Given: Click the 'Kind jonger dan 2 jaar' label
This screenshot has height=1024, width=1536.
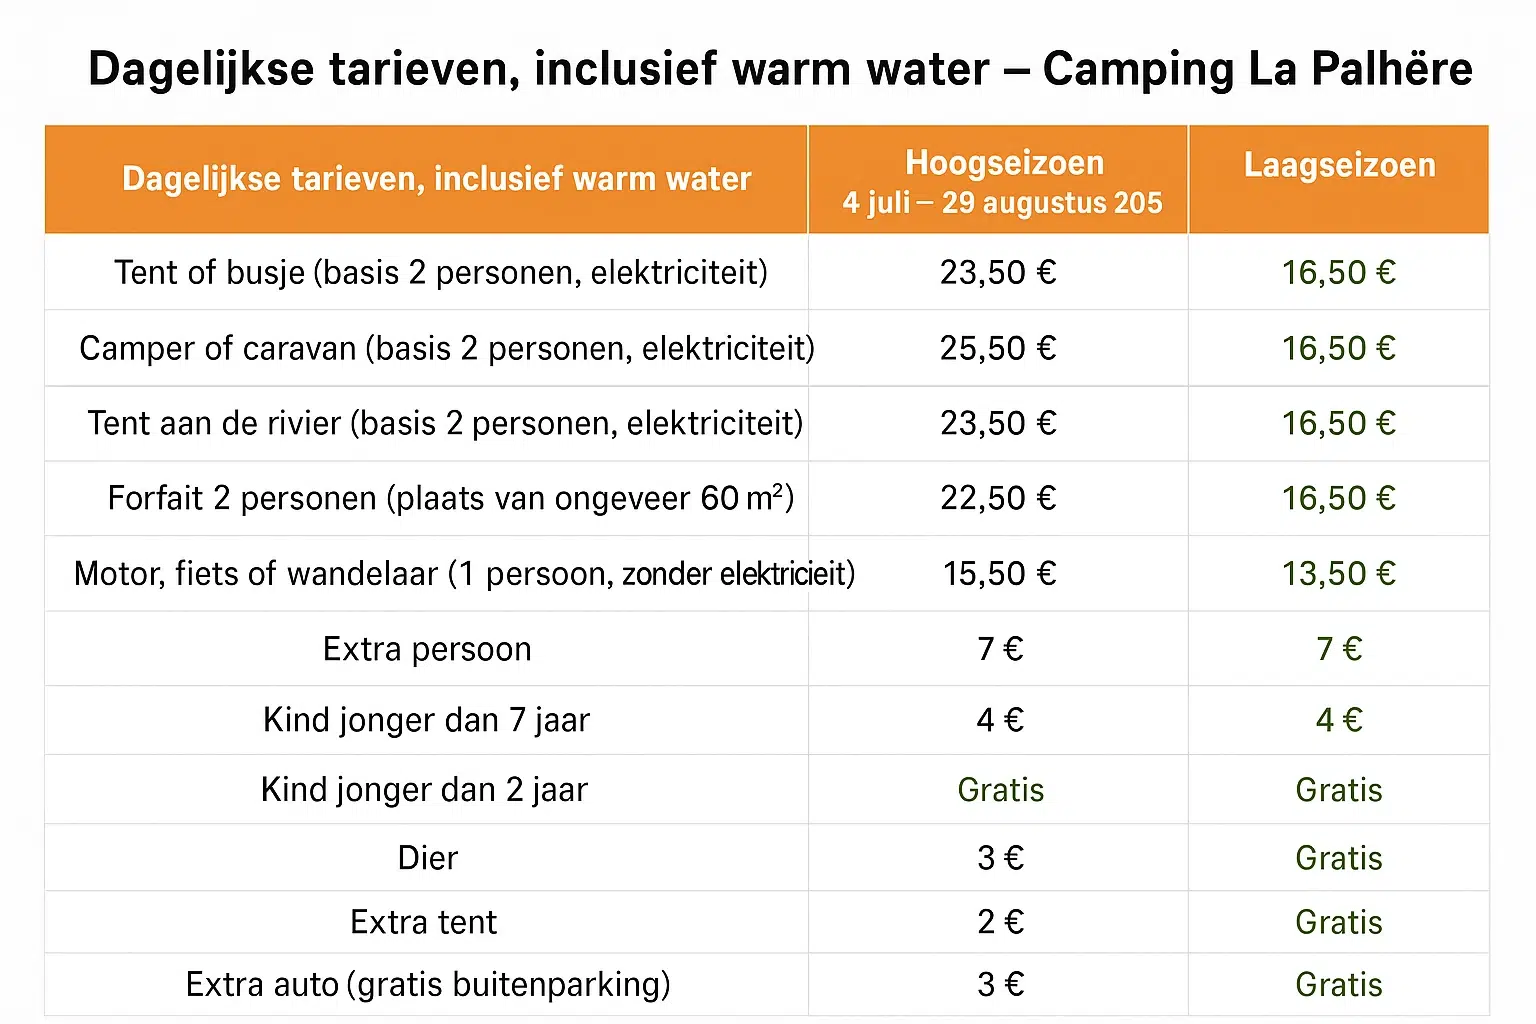Looking at the screenshot, I should pyautogui.click(x=424, y=790).
